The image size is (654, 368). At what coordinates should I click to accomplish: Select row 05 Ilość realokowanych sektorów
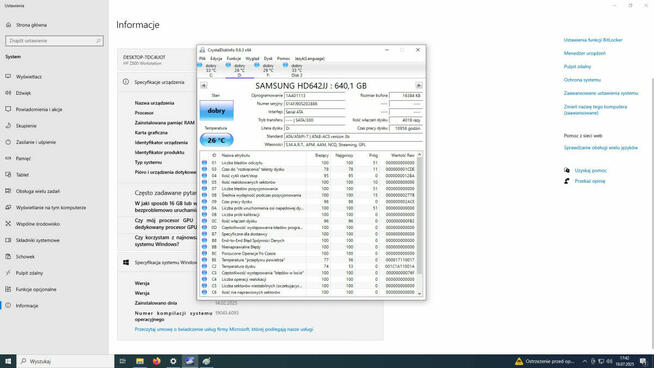click(309, 182)
